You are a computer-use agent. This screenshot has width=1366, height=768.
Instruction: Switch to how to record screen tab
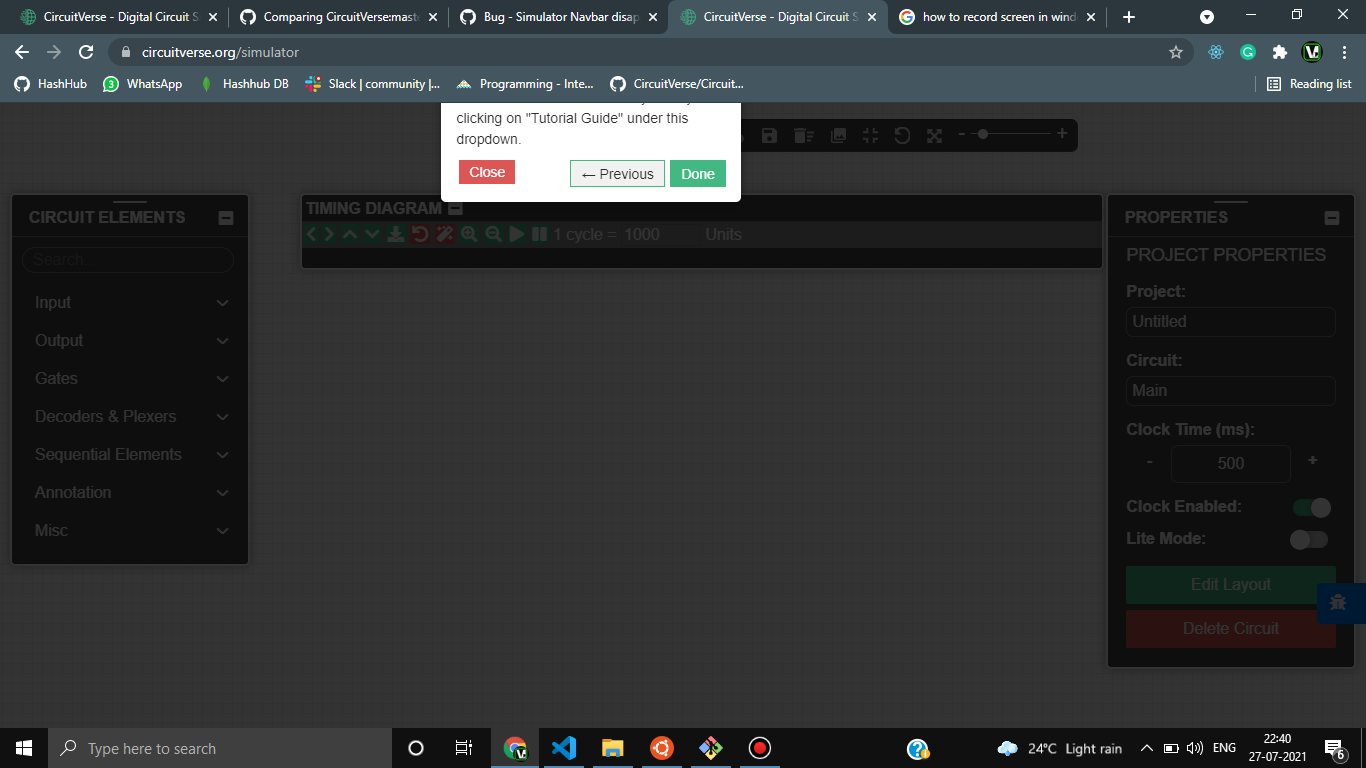coord(998,17)
